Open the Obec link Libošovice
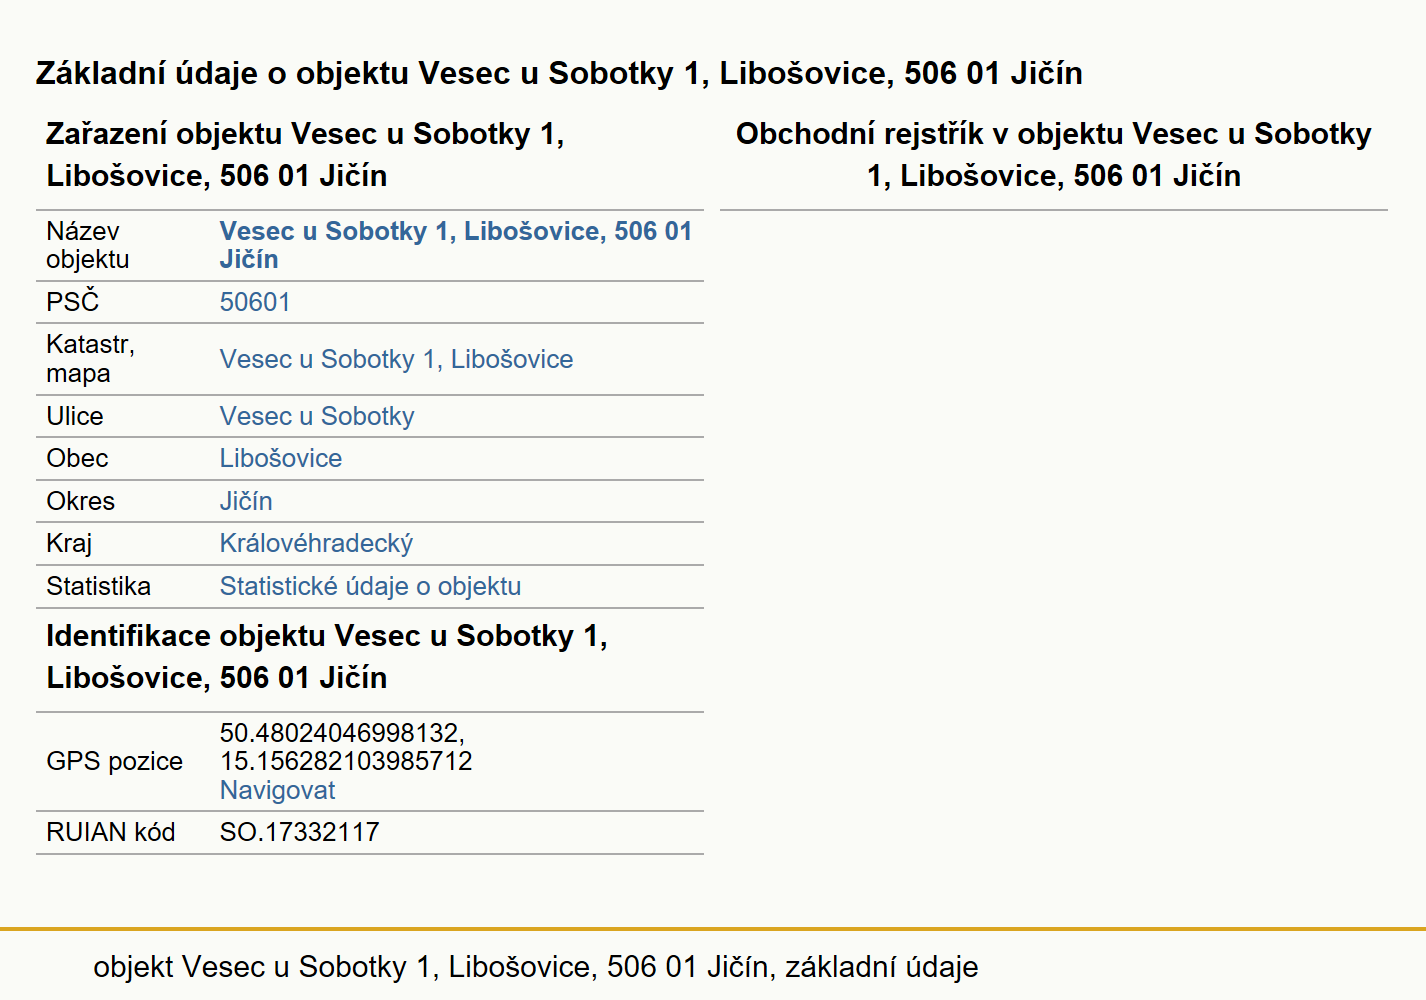The image size is (1426, 1000). (x=281, y=458)
